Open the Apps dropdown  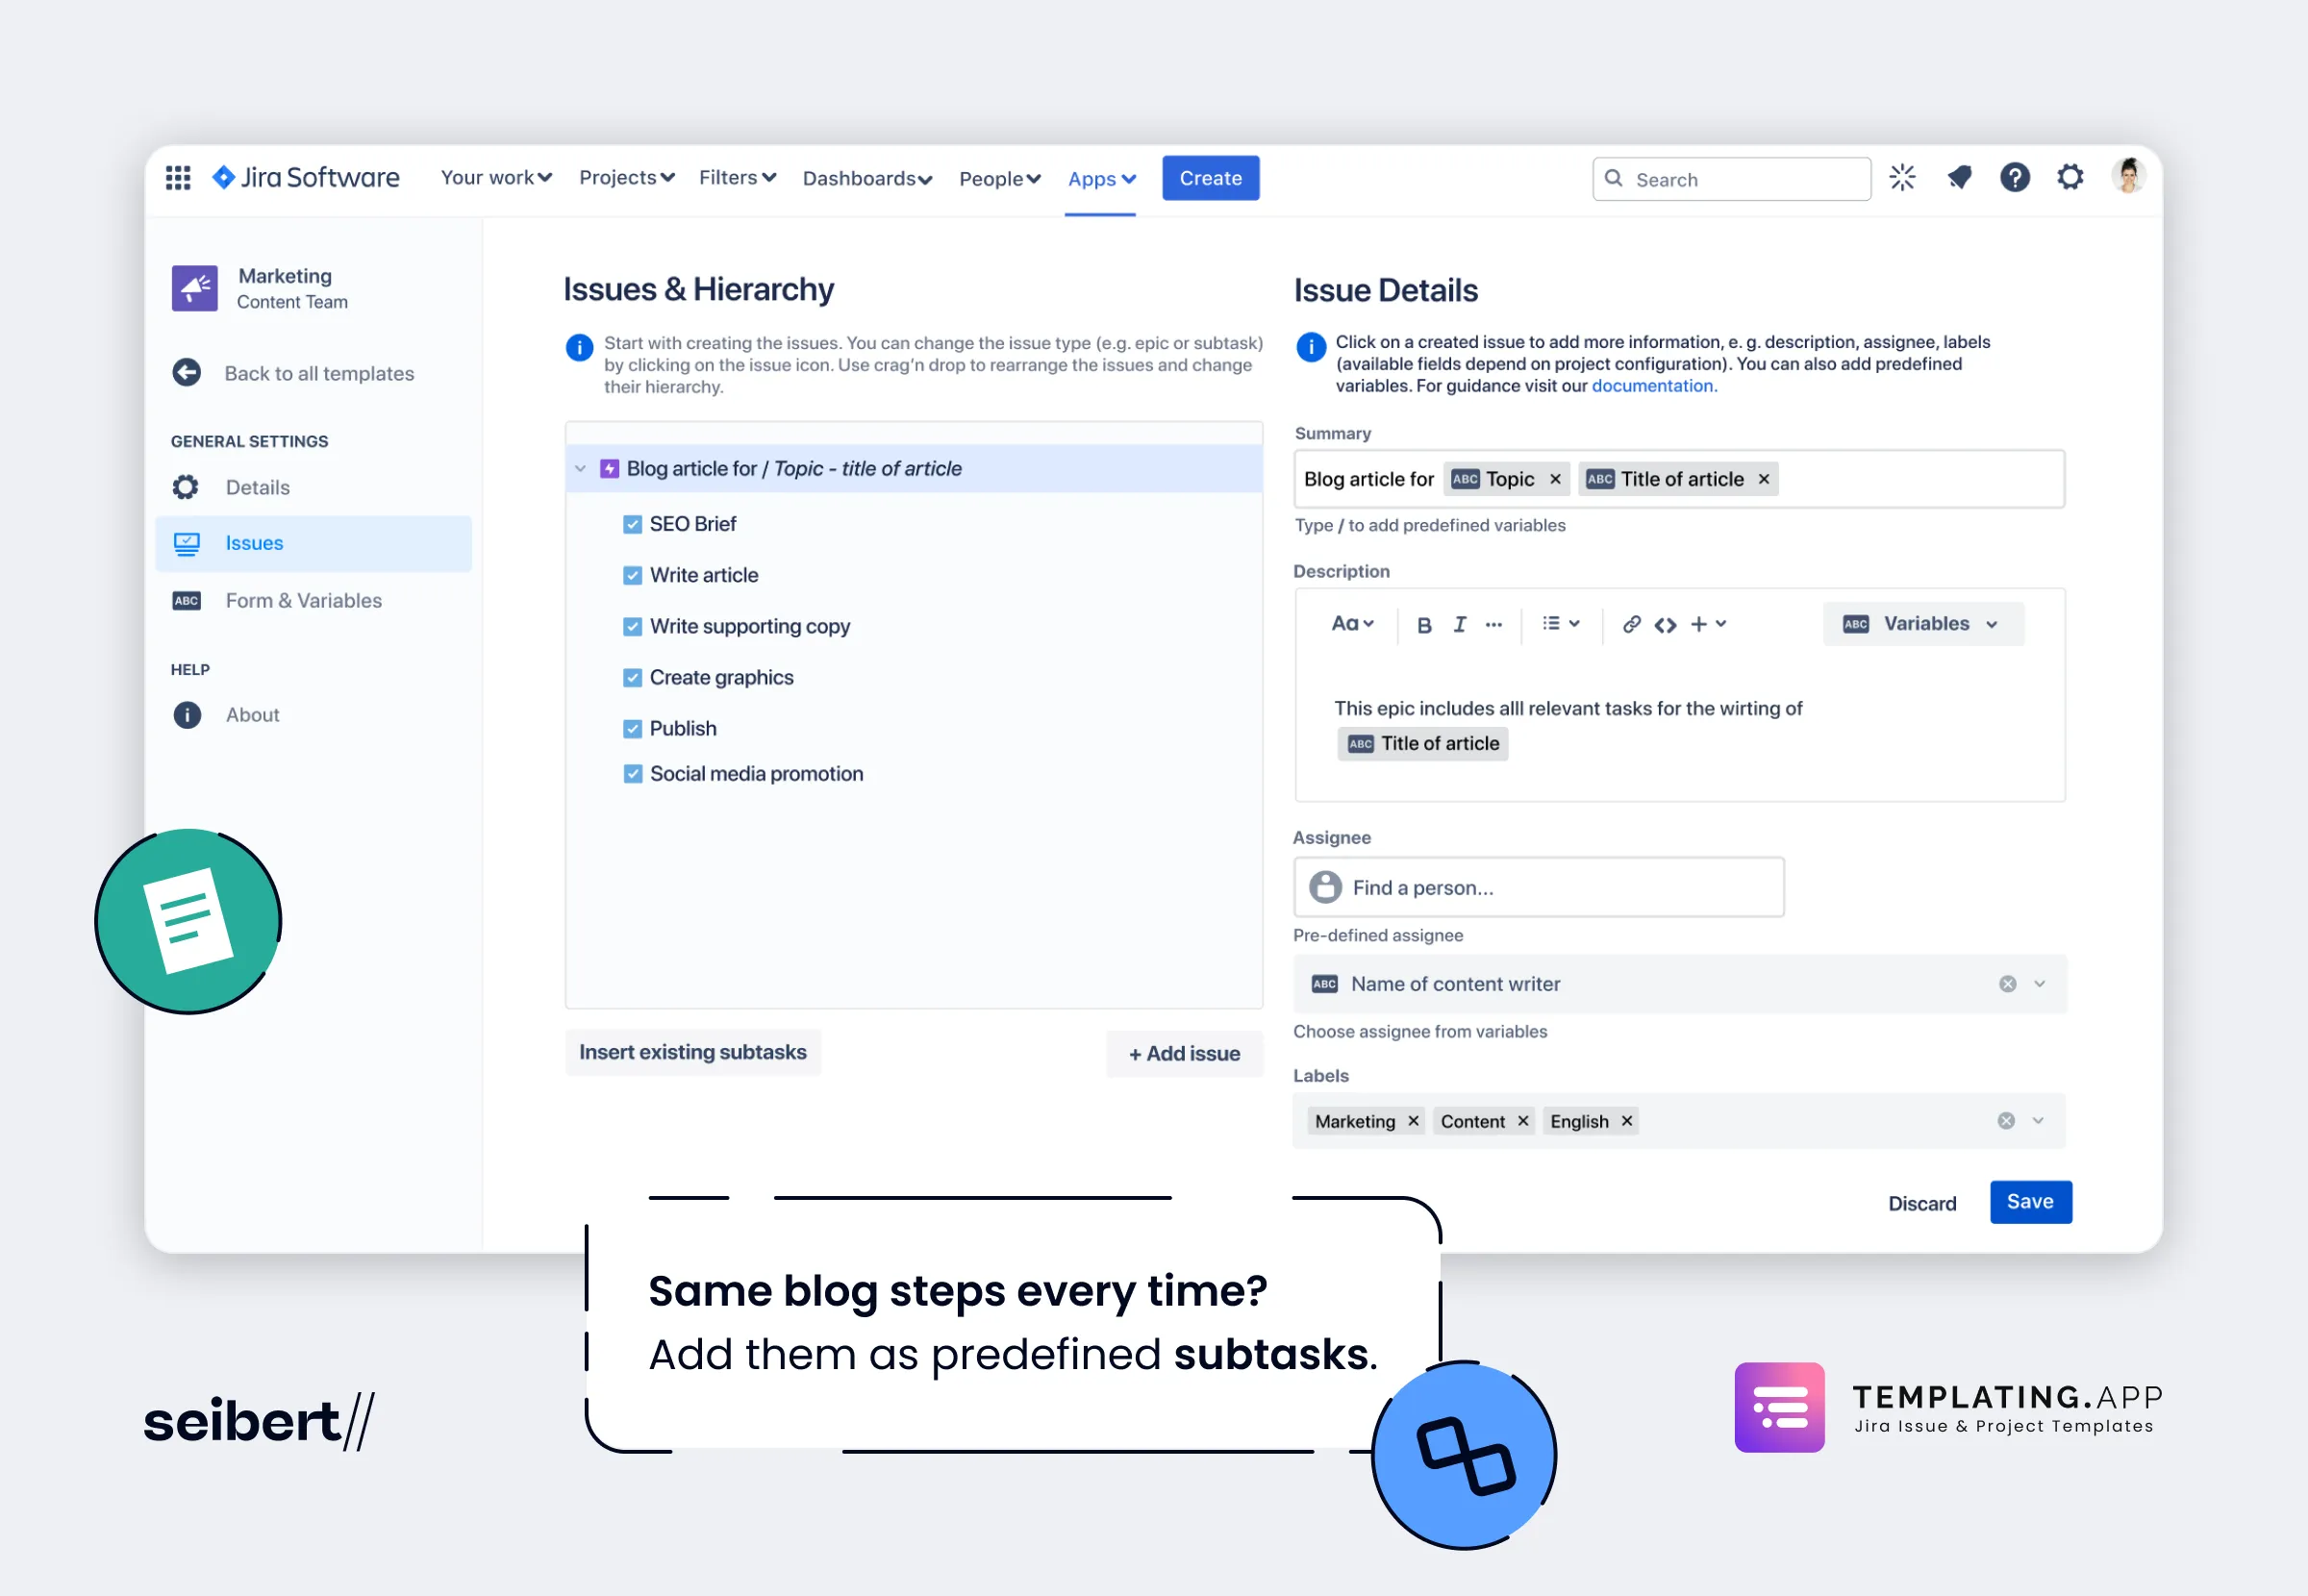pyautogui.click(x=1101, y=179)
